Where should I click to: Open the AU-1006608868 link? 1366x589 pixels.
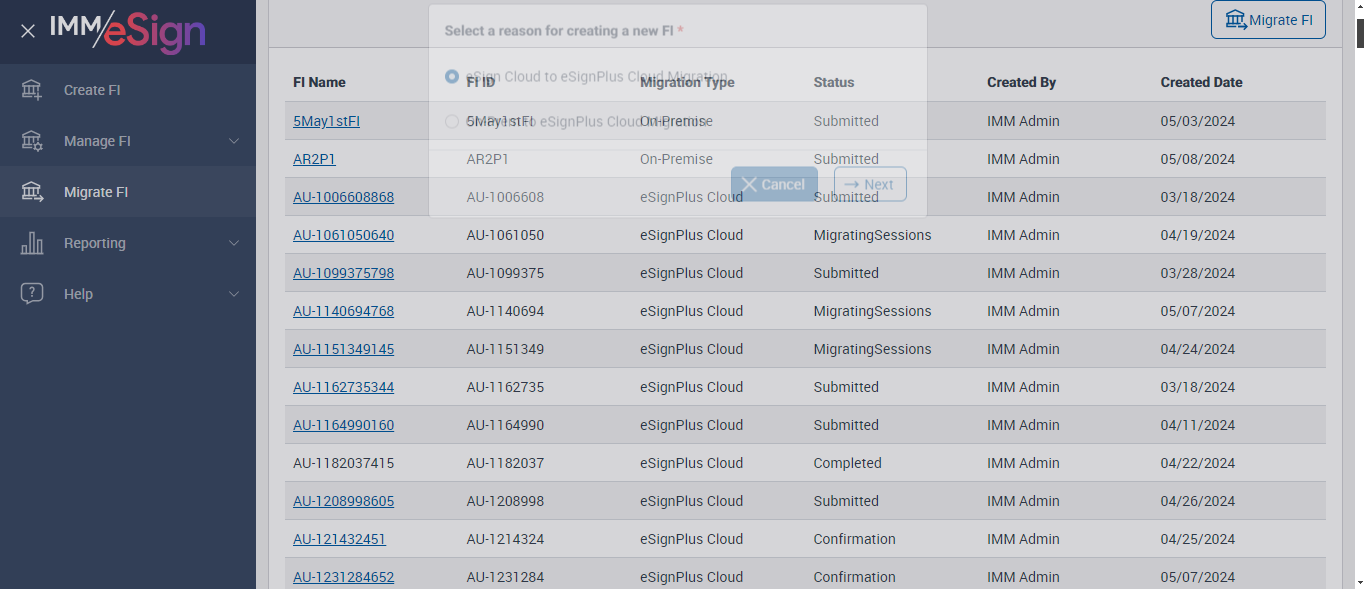click(x=343, y=197)
